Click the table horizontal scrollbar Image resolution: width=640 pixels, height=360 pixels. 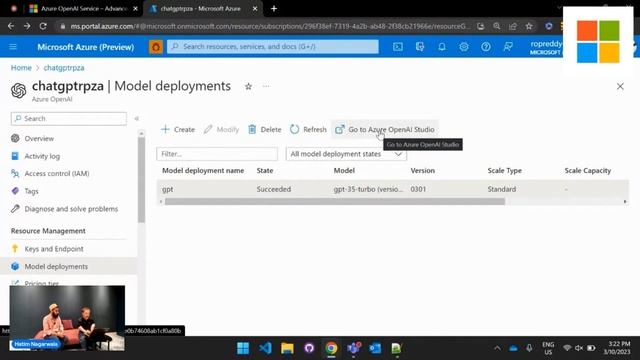pos(335,202)
